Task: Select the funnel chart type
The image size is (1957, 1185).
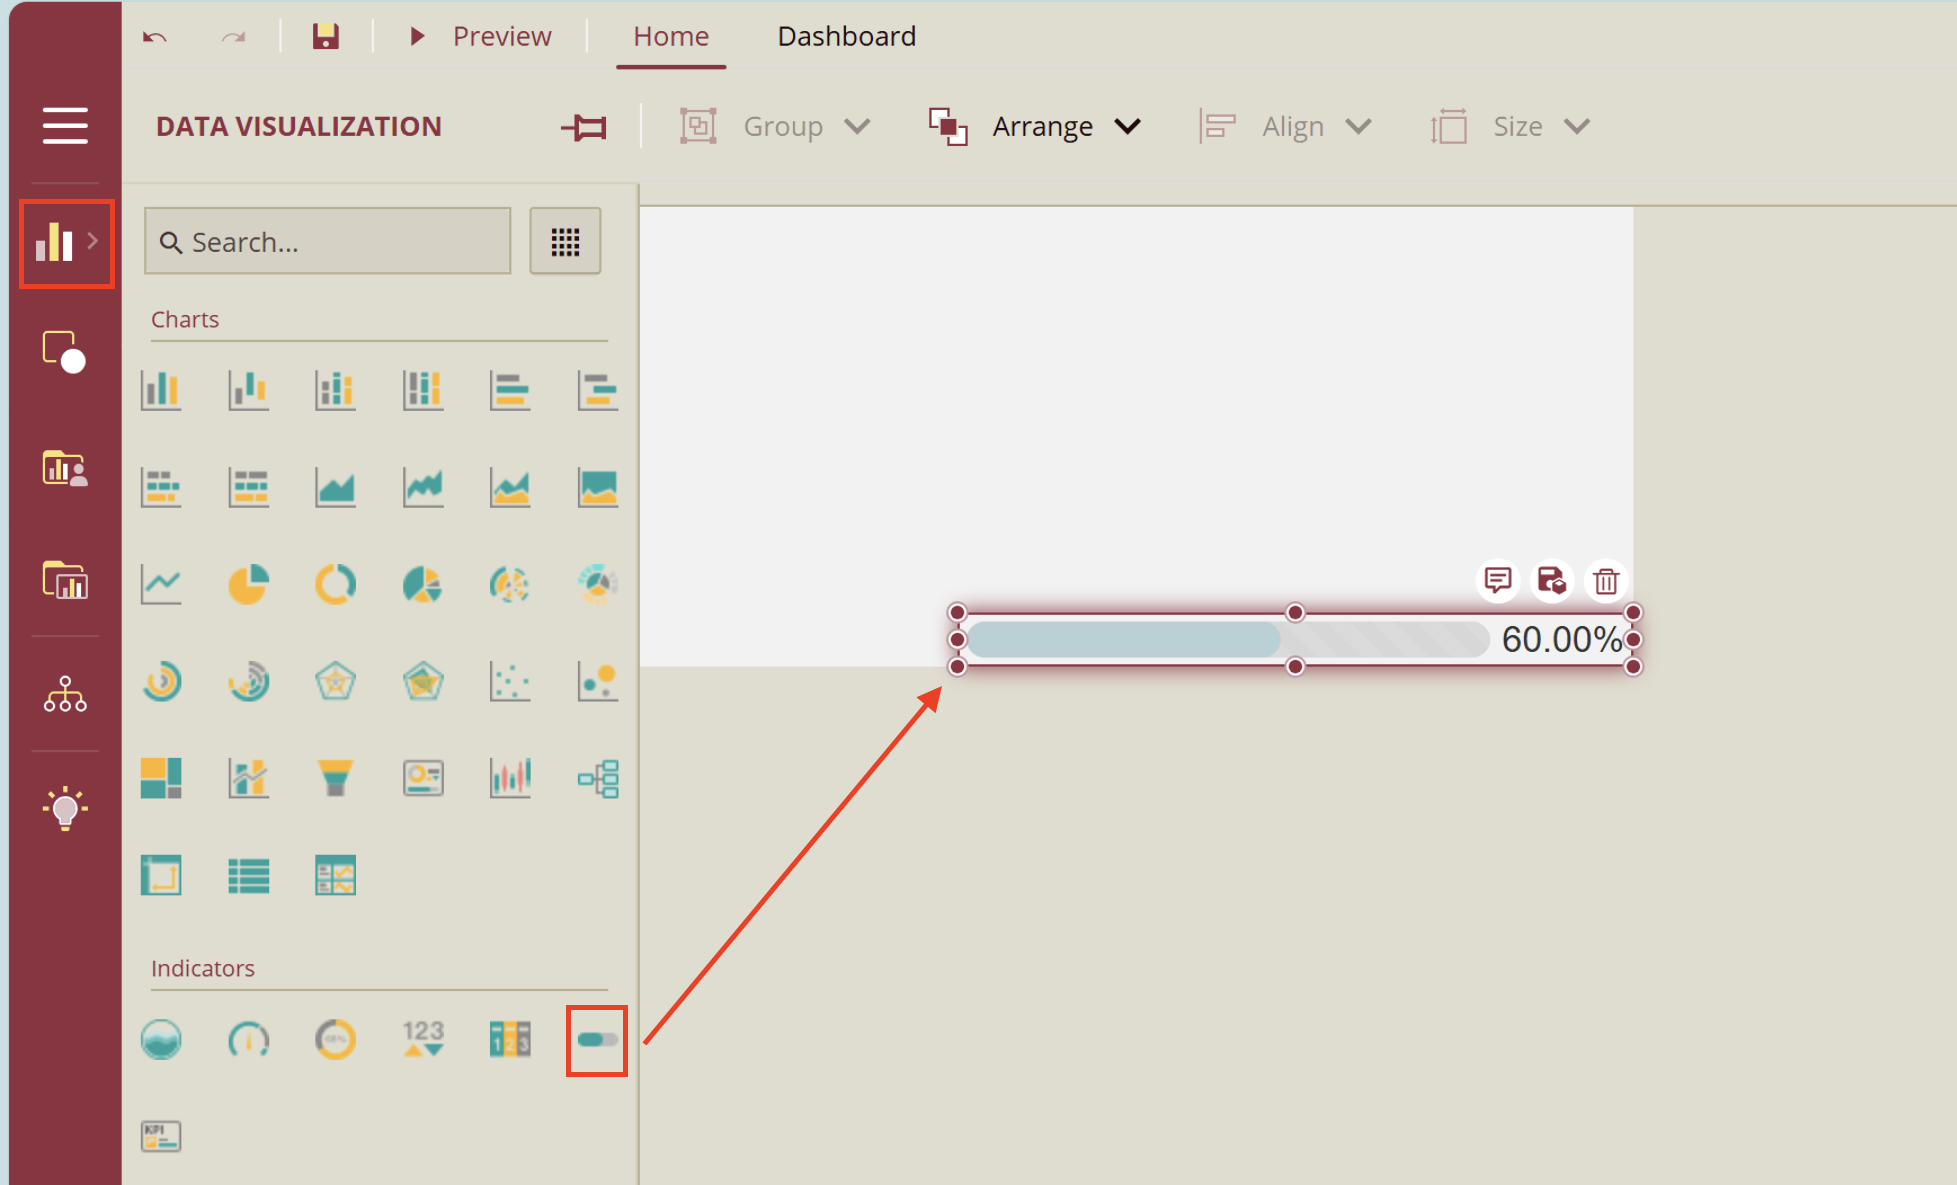Action: click(335, 777)
